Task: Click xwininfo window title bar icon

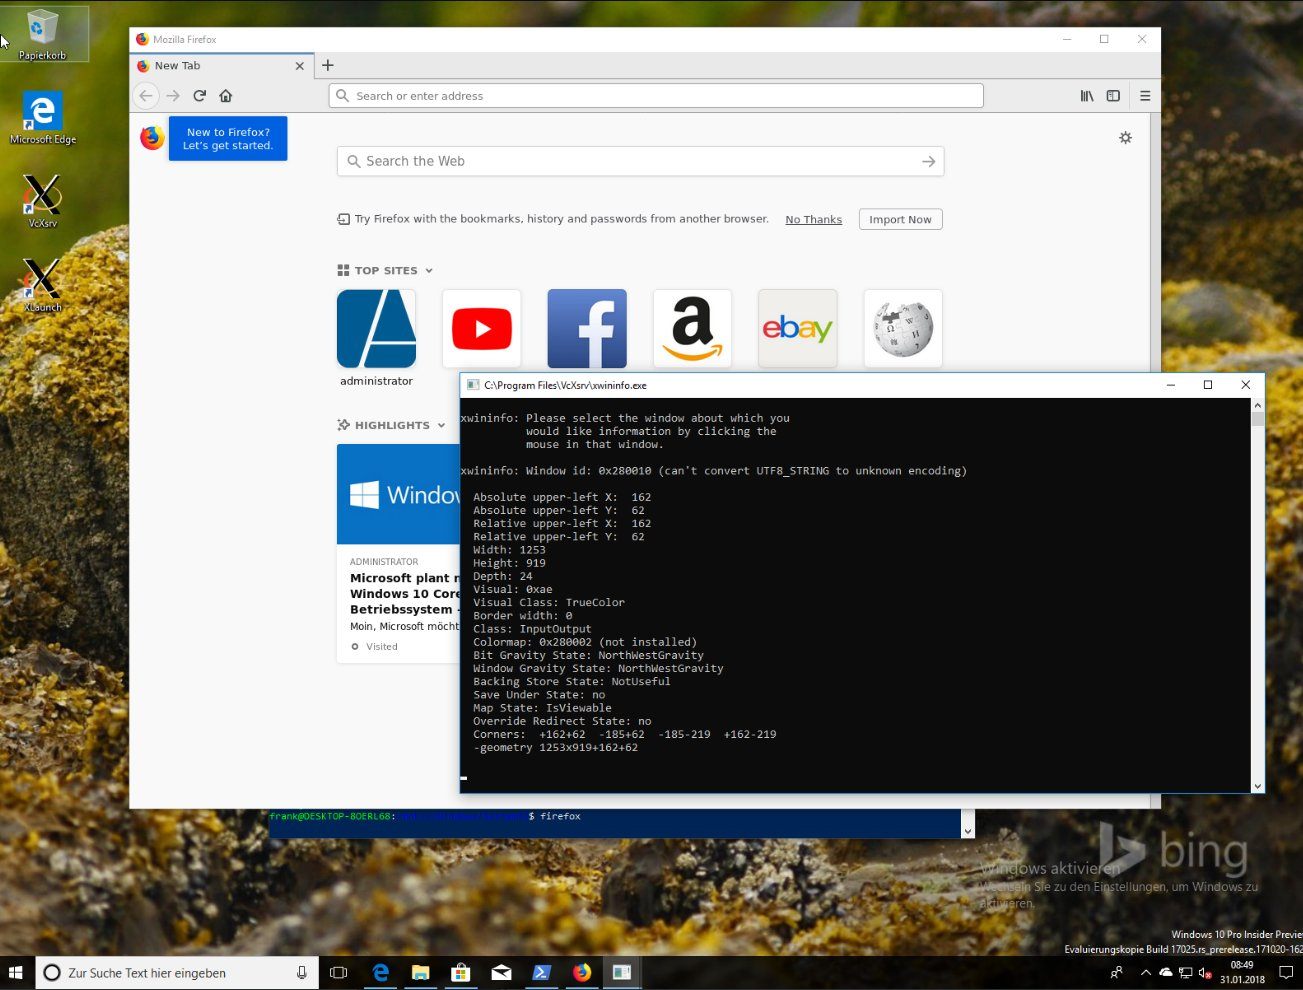Action: pos(473,385)
